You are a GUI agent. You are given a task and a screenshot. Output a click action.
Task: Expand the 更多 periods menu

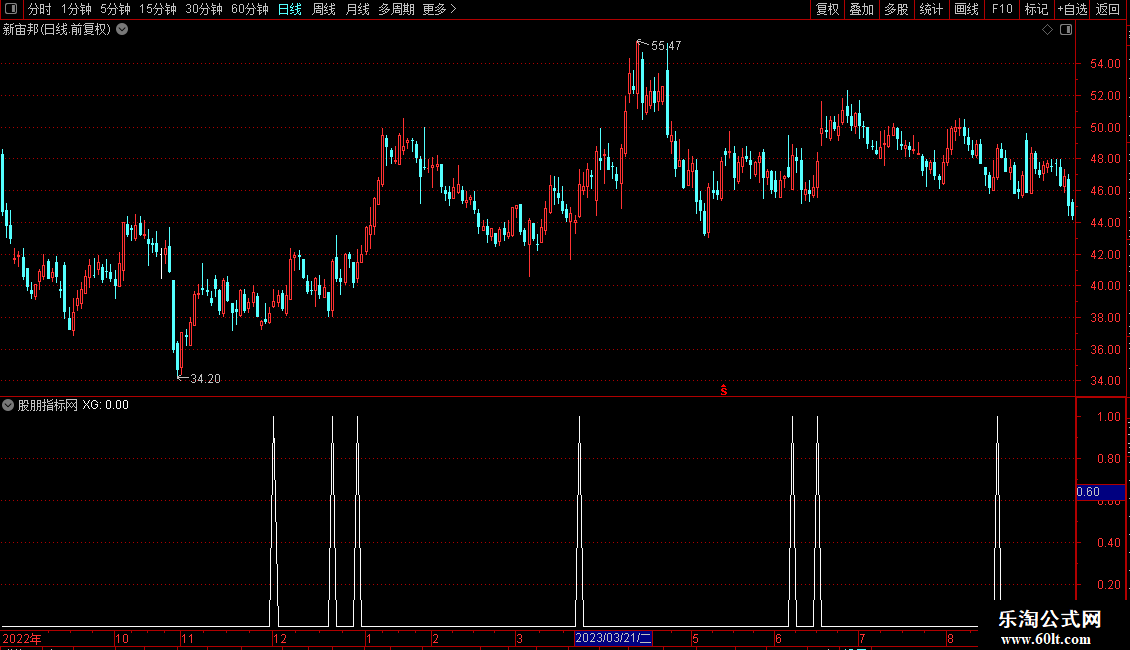click(x=439, y=9)
